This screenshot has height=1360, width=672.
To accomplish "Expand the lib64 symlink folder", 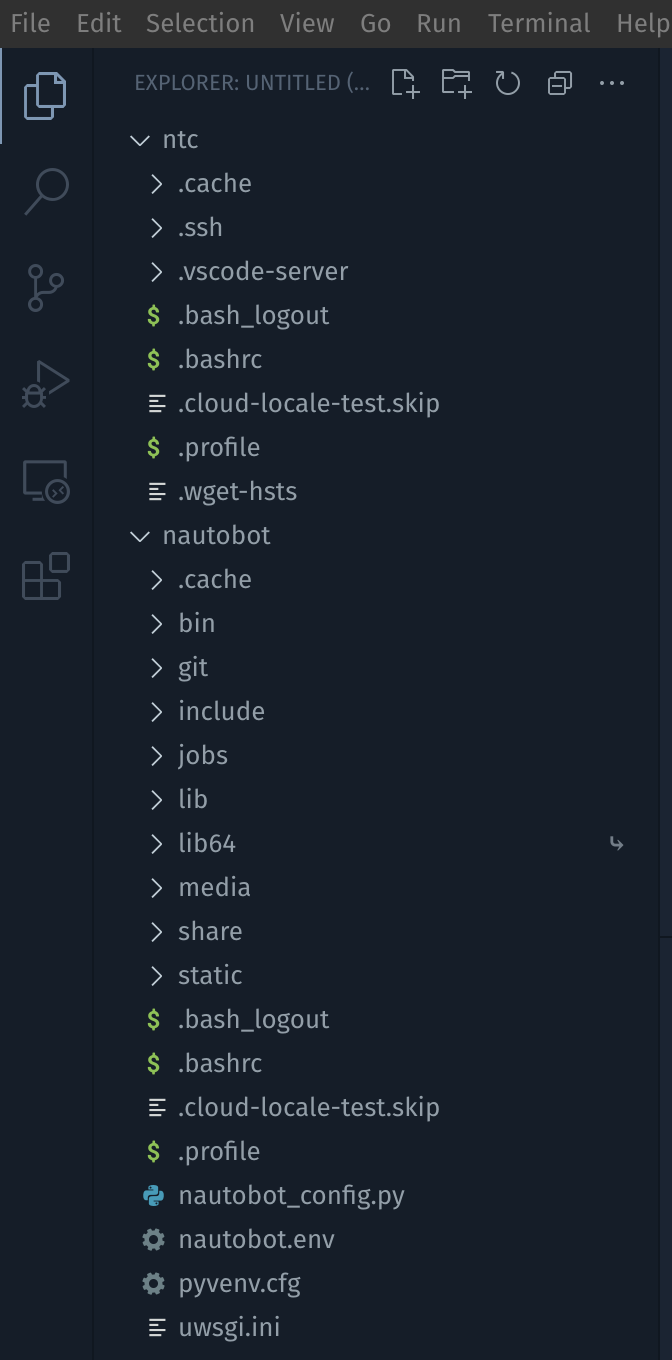I will [x=207, y=844].
